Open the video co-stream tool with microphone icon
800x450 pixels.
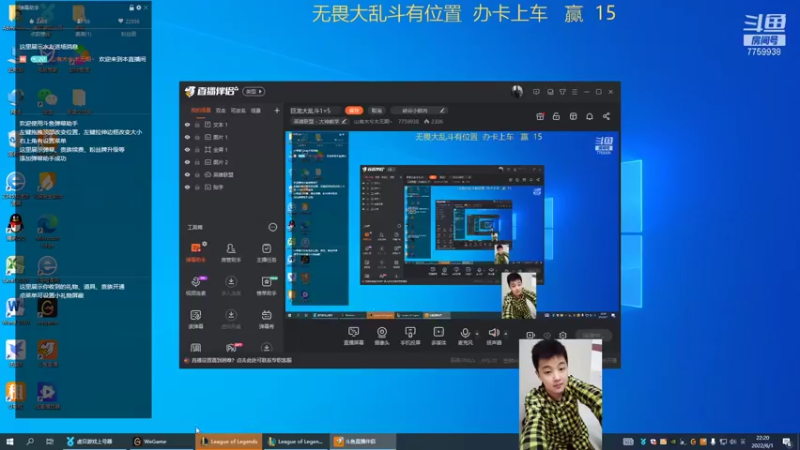[195, 285]
